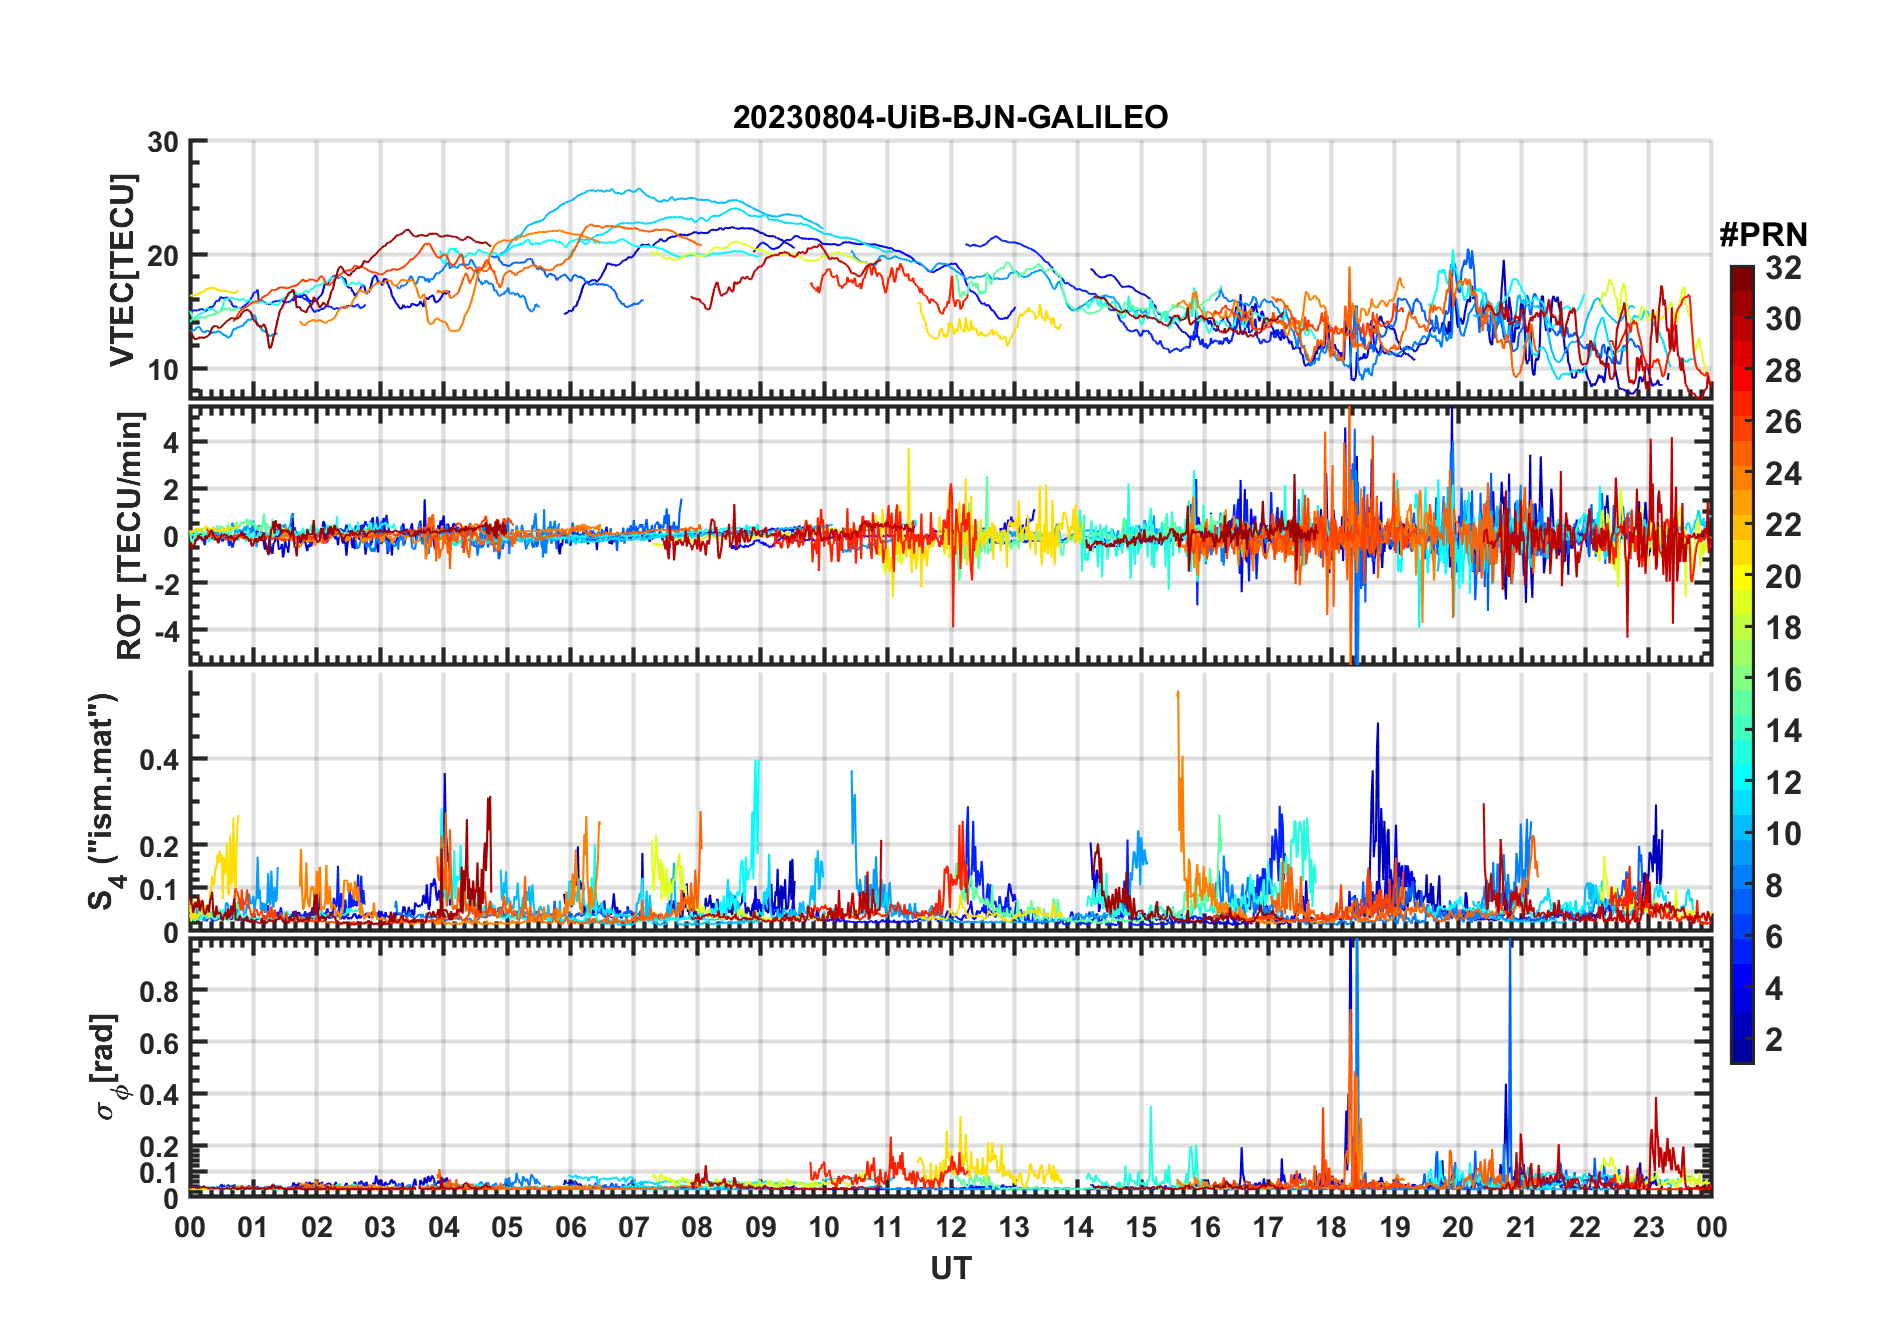1902x1330 pixels.
Task: Select the 30 tick label on PRN colorbar
Action: click(x=1783, y=319)
